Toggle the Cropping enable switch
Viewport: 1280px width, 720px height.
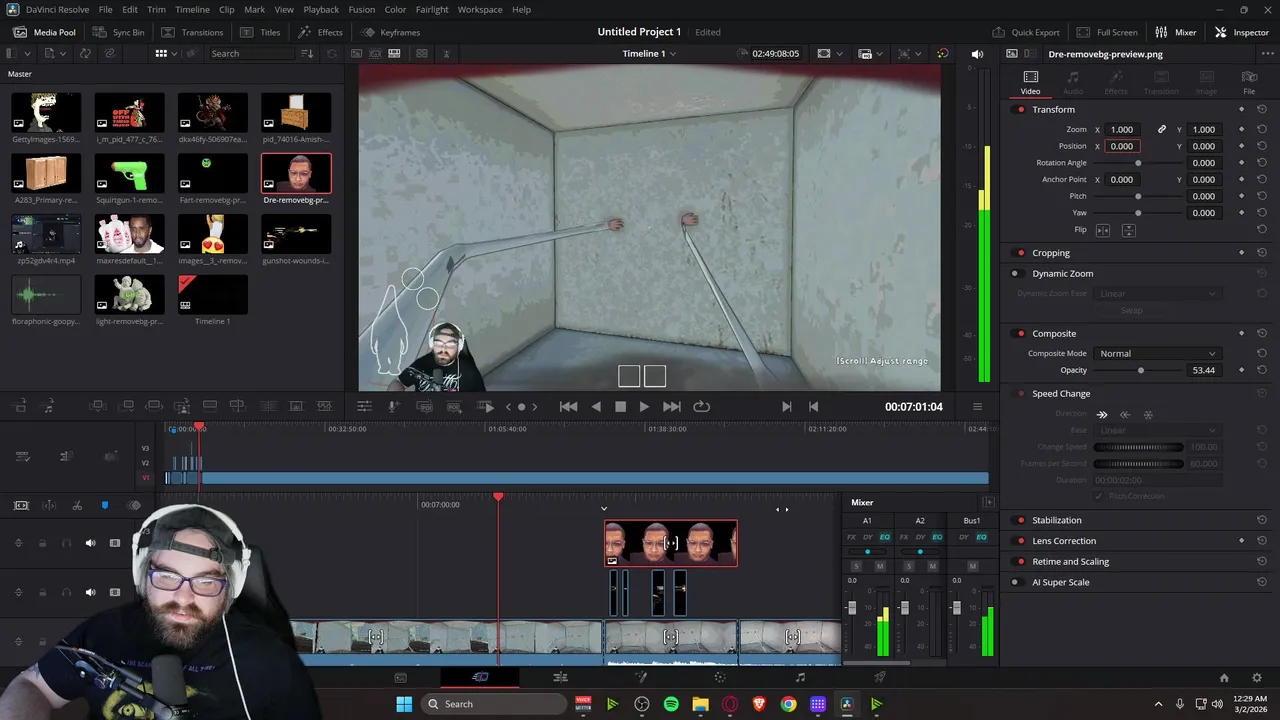pos(1020,253)
